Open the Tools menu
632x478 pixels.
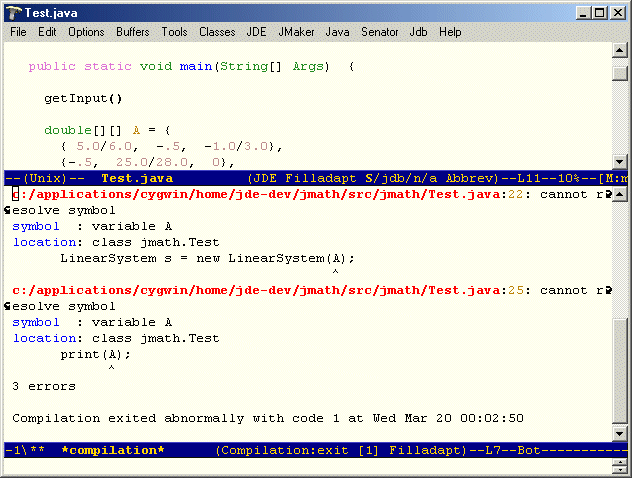[174, 32]
